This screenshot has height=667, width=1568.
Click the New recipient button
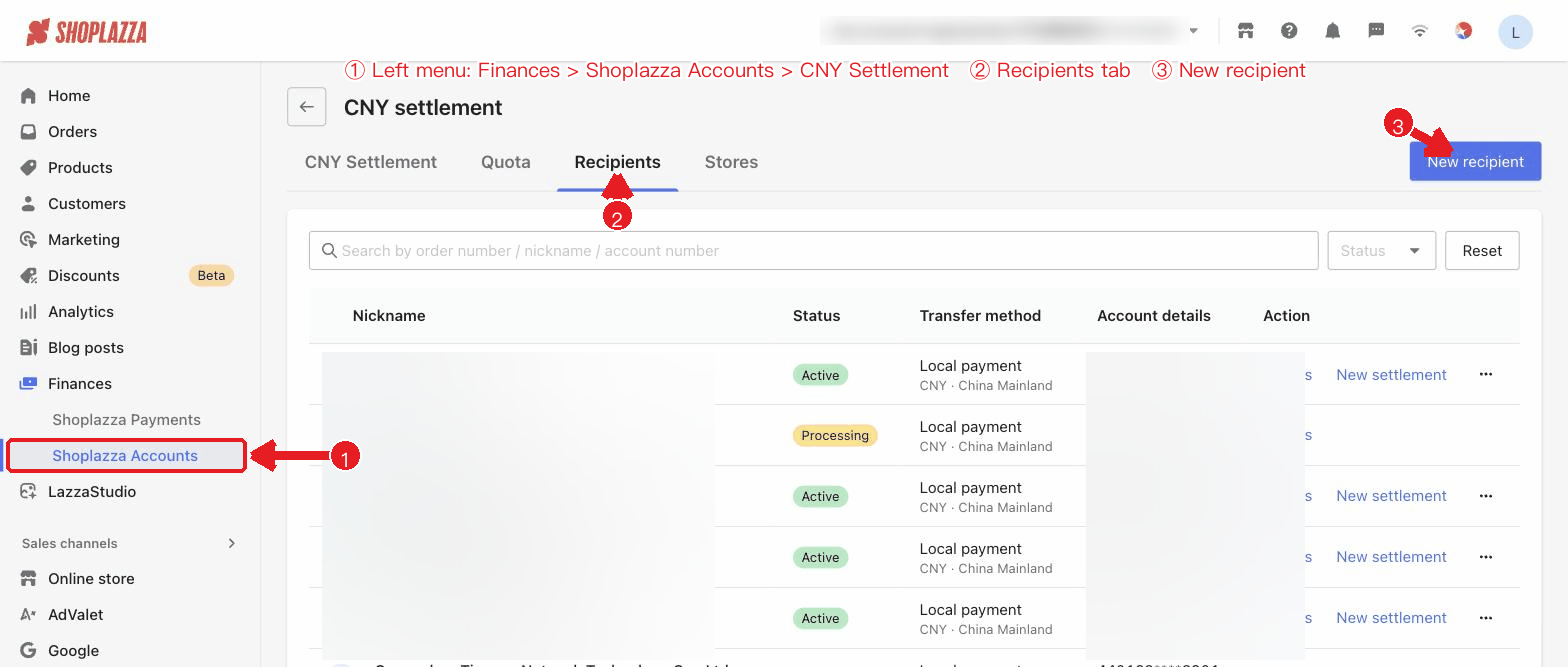point(1475,161)
